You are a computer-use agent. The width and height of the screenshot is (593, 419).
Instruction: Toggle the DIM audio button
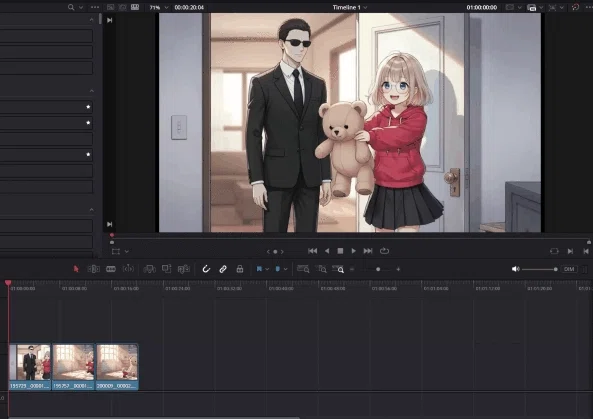point(569,269)
